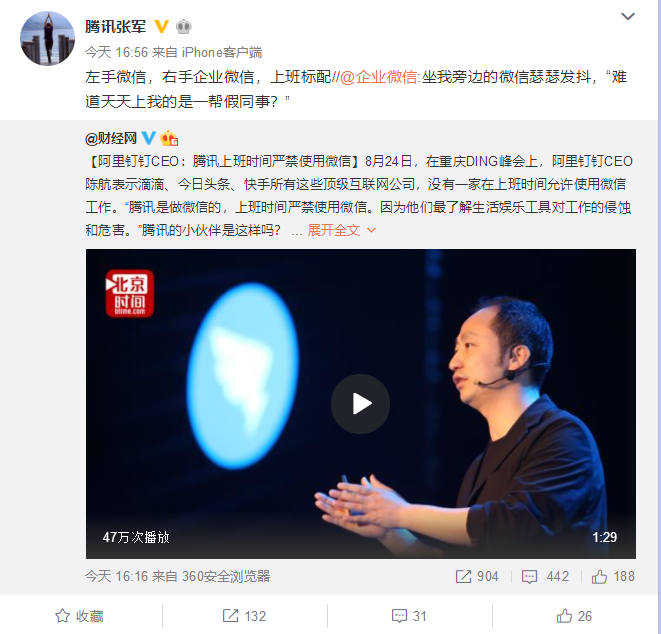Screen dimensions: 661x634
Task: Open the comments tab showing 31
Action: tap(409, 616)
